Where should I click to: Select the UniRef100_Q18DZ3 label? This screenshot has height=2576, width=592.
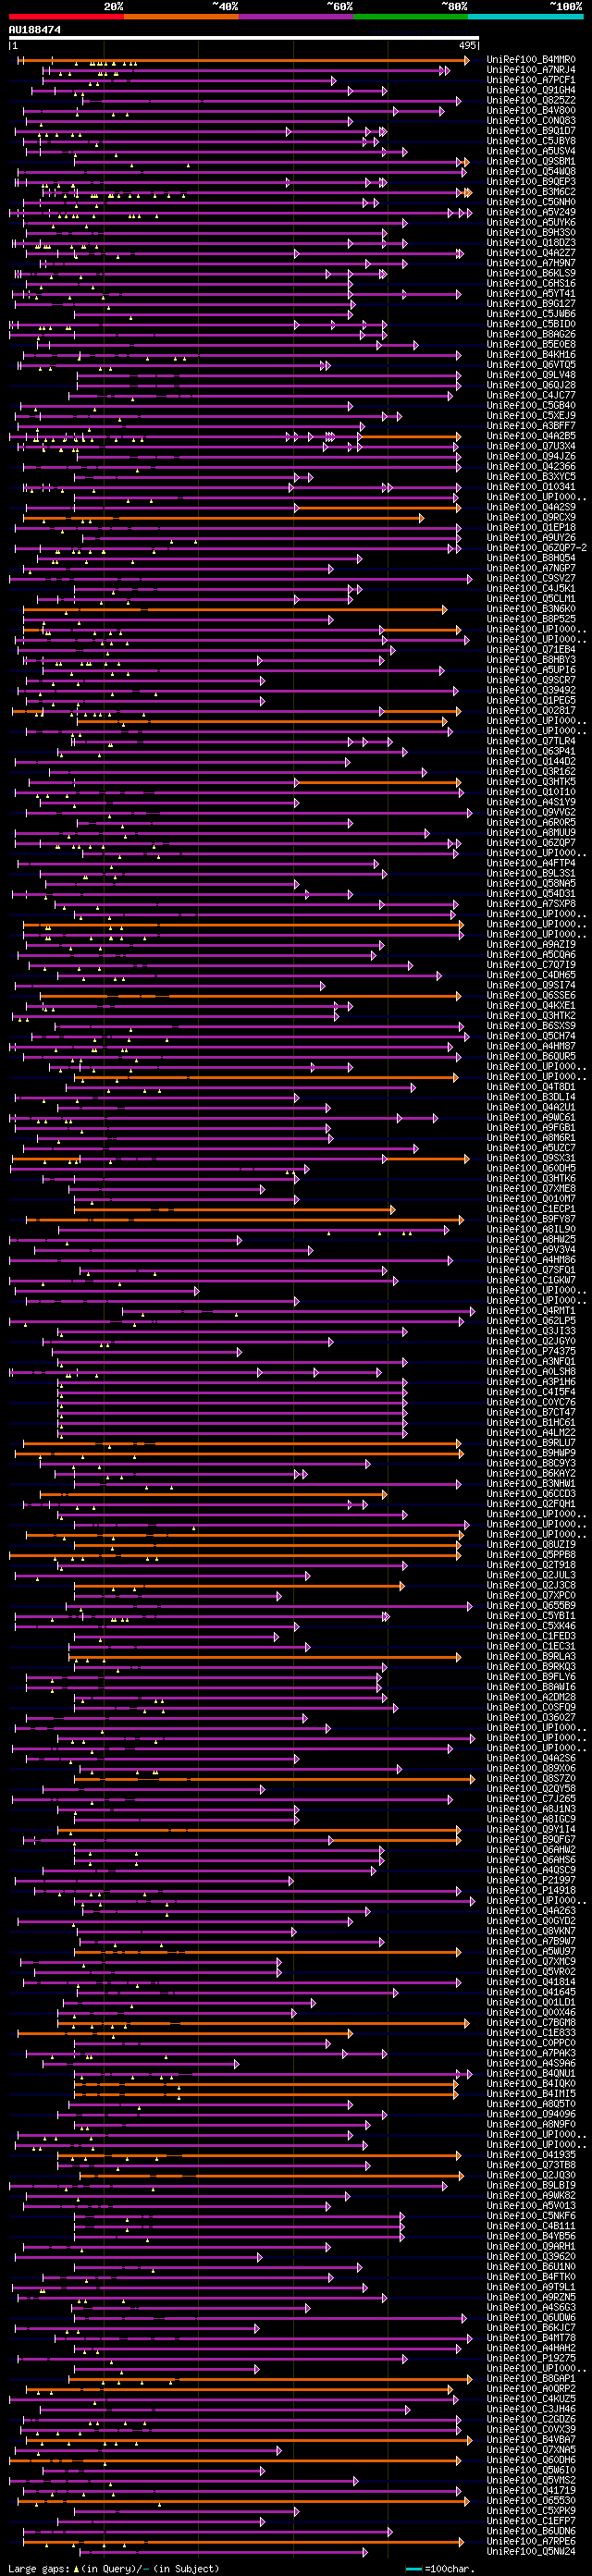click(531, 243)
